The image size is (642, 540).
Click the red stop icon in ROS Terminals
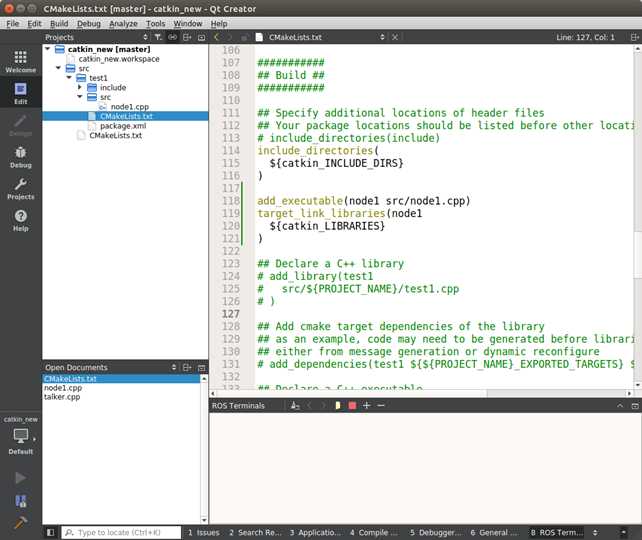tap(352, 406)
